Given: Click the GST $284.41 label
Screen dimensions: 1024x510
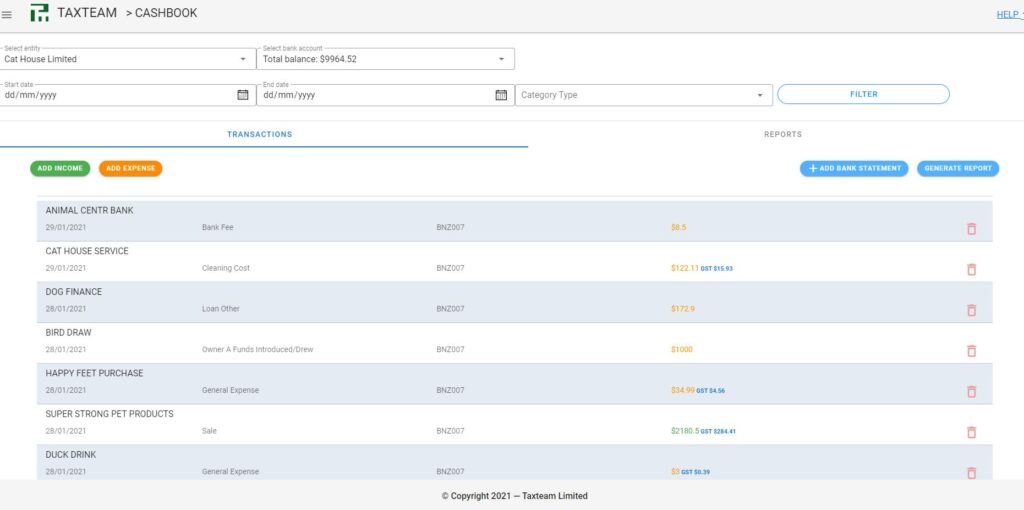Looking at the screenshot, I should pyautogui.click(x=718, y=432).
